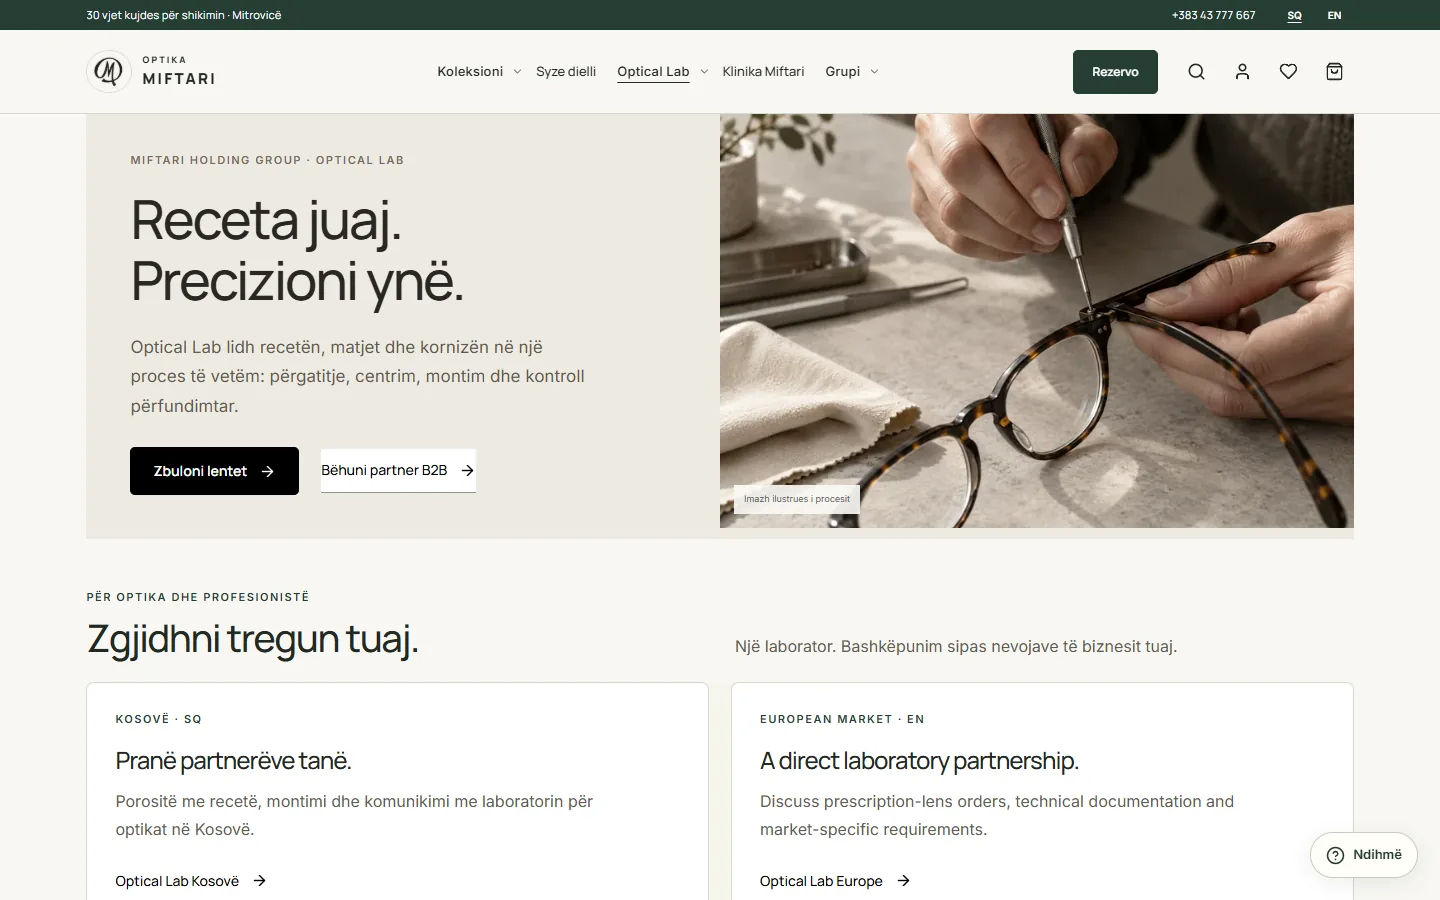Click the Optika Miftari logo emblem
Screen dimensions: 1440x900
coord(108,72)
